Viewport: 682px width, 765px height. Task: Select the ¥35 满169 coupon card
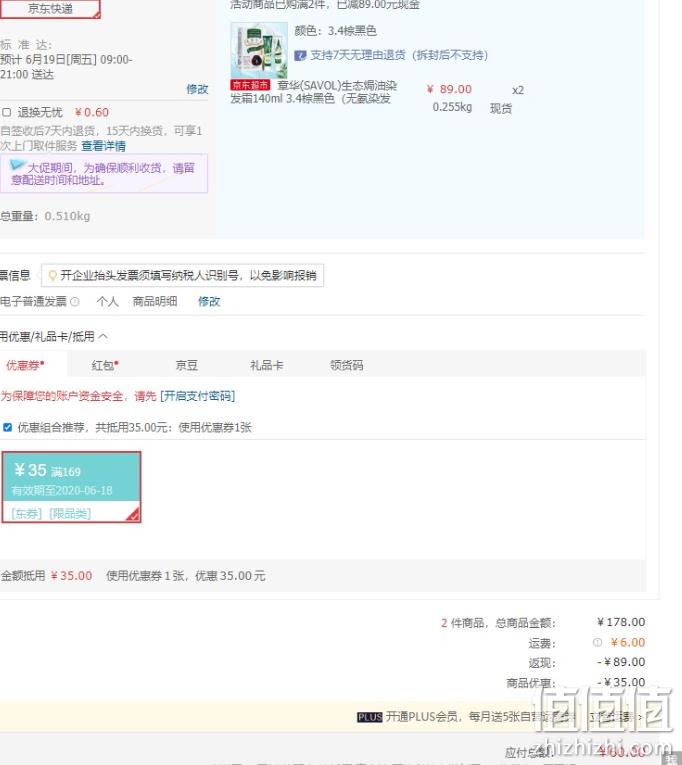point(71,487)
